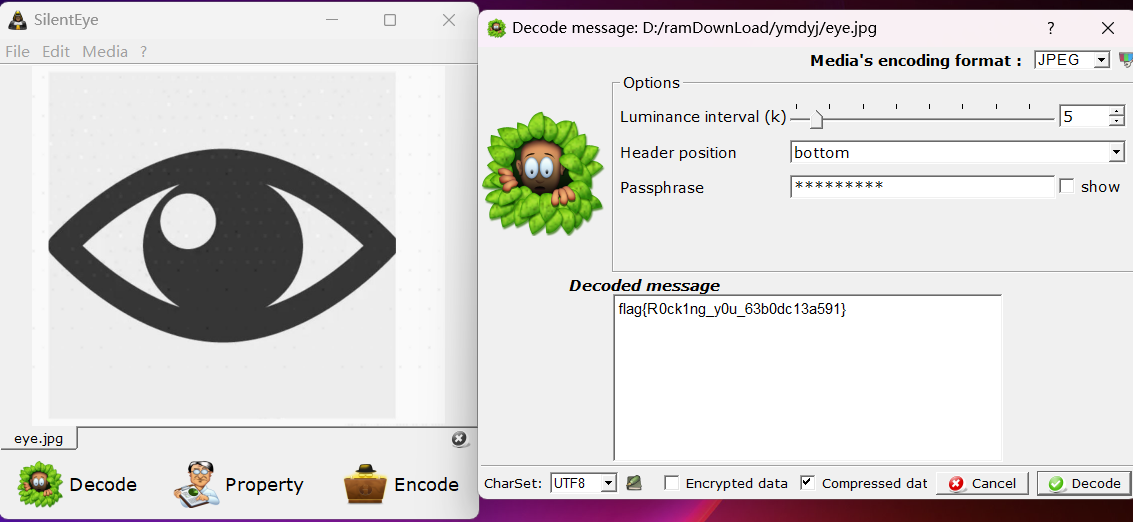Open the CharSet UTF8 dropdown

tap(584, 483)
